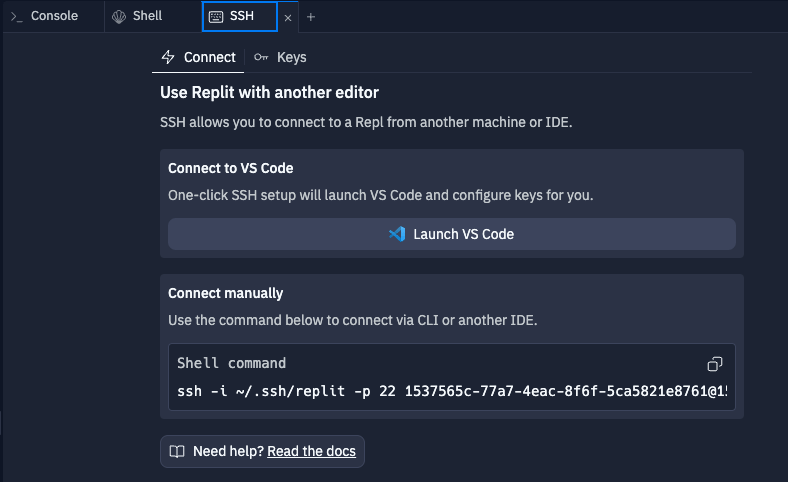This screenshot has height=482, width=788.
Task: Click the 'One-click SSH setup' description text
Action: tap(380, 195)
